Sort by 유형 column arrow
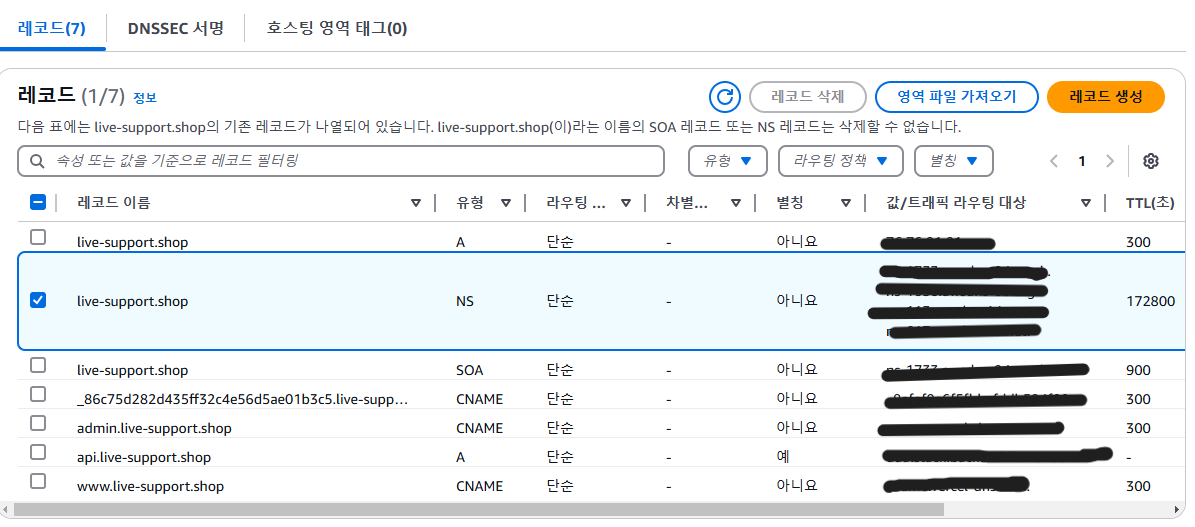Image resolution: width=1195 pixels, height=527 pixels. [506, 203]
